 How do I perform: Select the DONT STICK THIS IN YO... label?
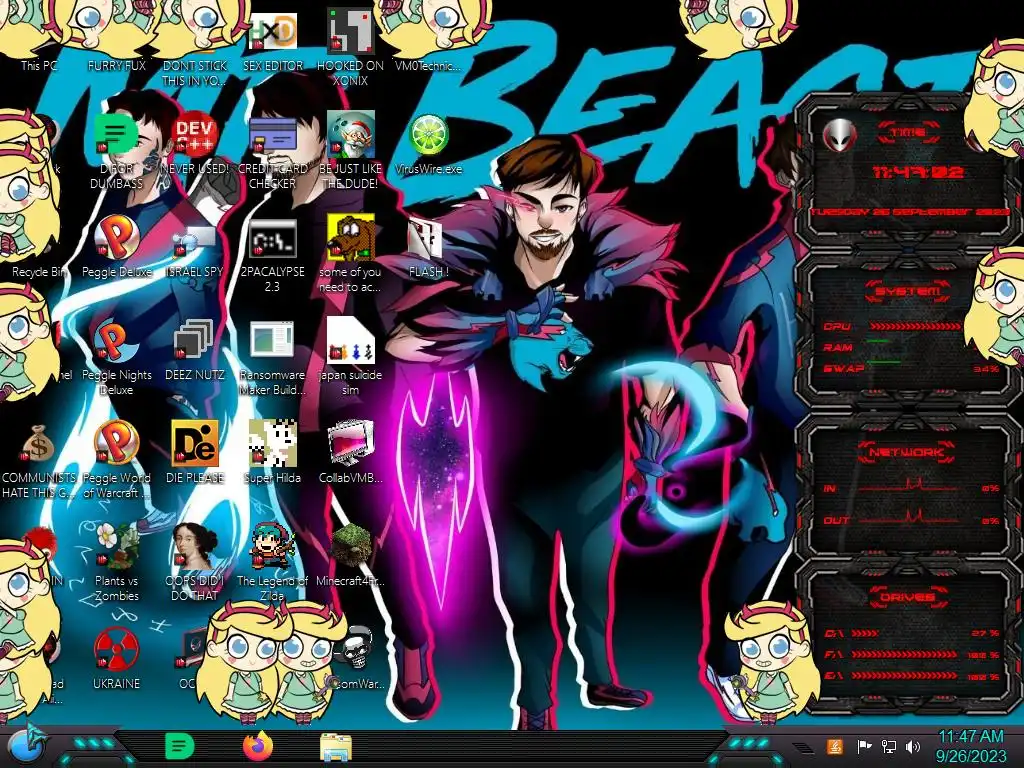coord(195,73)
